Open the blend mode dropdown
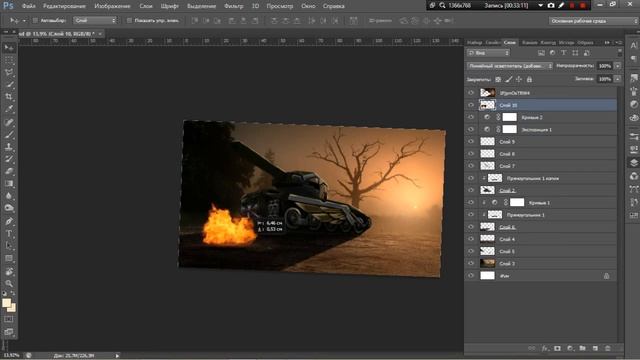The height and width of the screenshot is (360, 640). coord(510,66)
